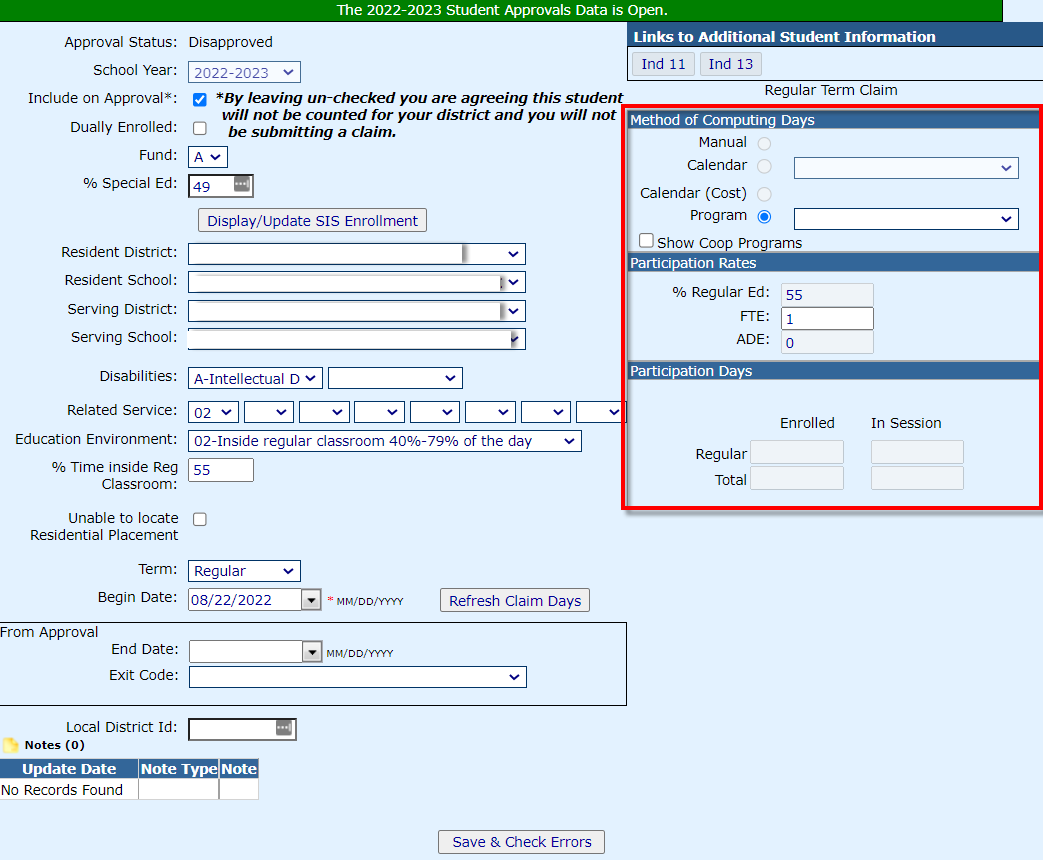Image resolution: width=1043 pixels, height=860 pixels.
Task: Click the % Regular Ed field
Action: pos(827,295)
